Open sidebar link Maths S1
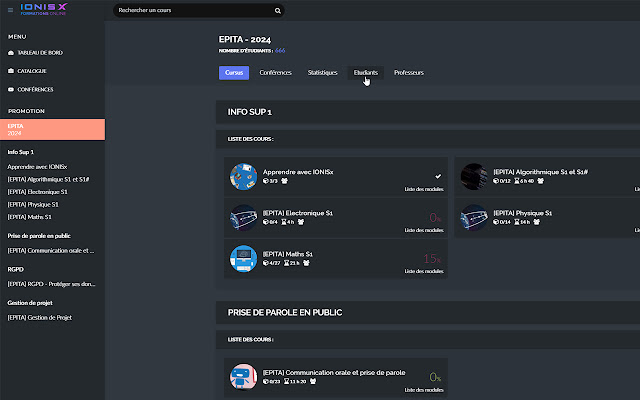The image size is (640, 400). 29,217
